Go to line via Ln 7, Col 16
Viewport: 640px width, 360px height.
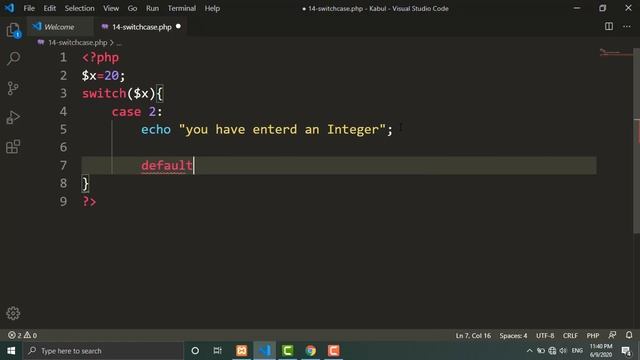pos(473,336)
